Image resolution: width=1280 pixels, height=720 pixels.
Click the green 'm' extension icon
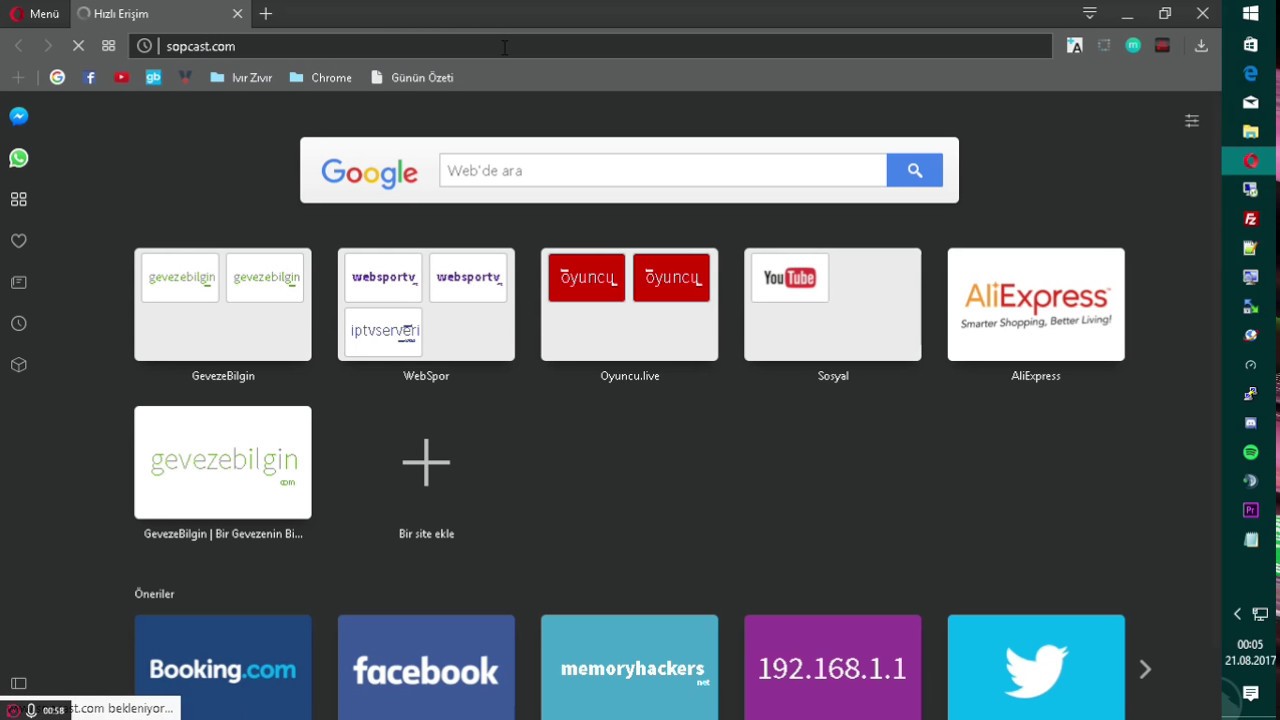coord(1133,46)
